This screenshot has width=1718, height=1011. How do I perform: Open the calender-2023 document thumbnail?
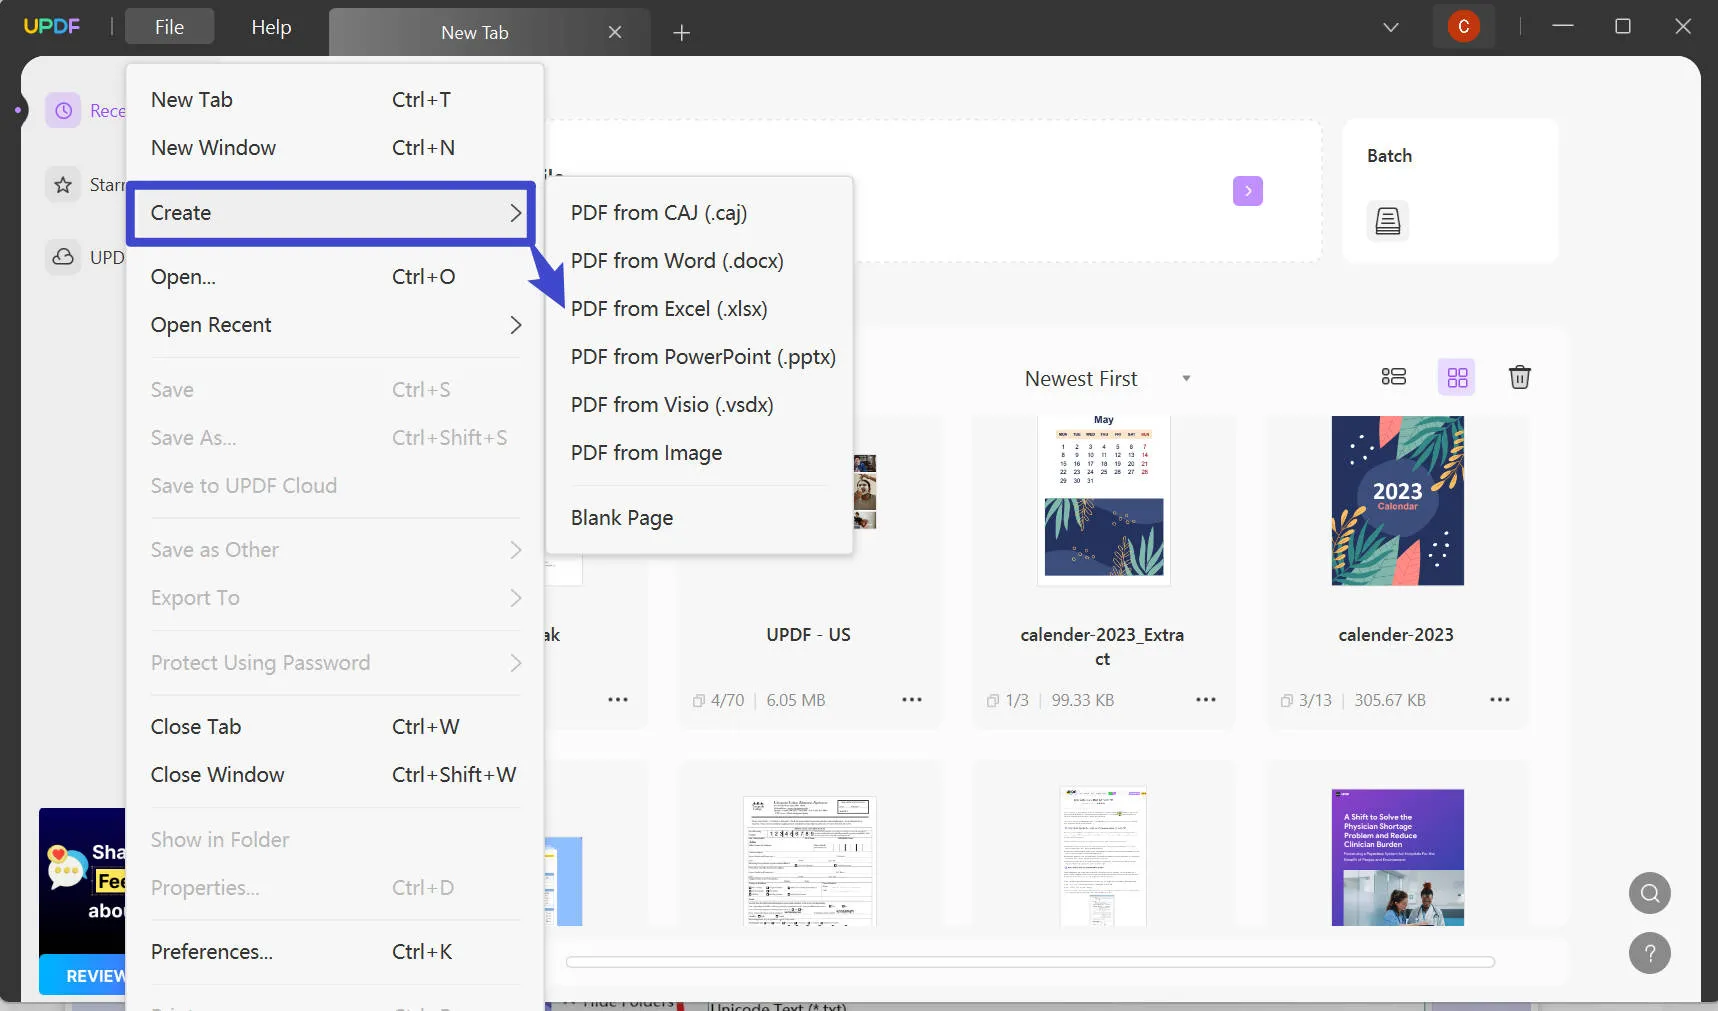point(1396,501)
